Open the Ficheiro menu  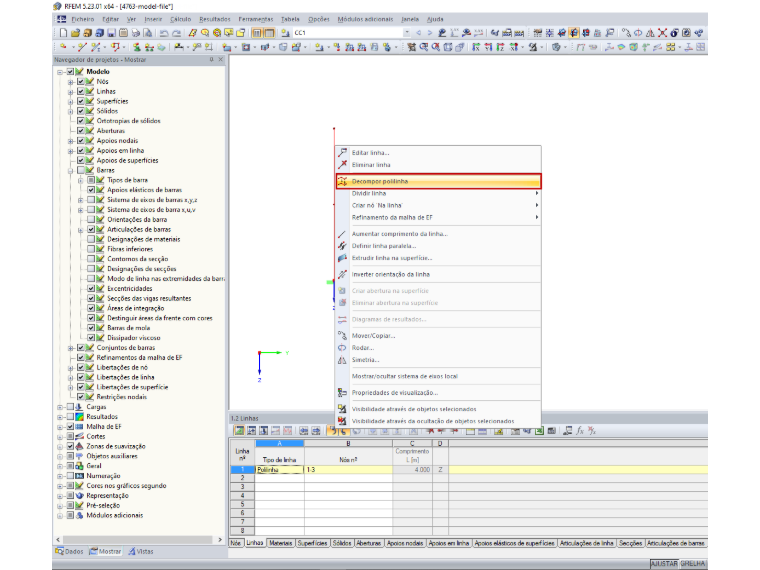click(x=82, y=19)
